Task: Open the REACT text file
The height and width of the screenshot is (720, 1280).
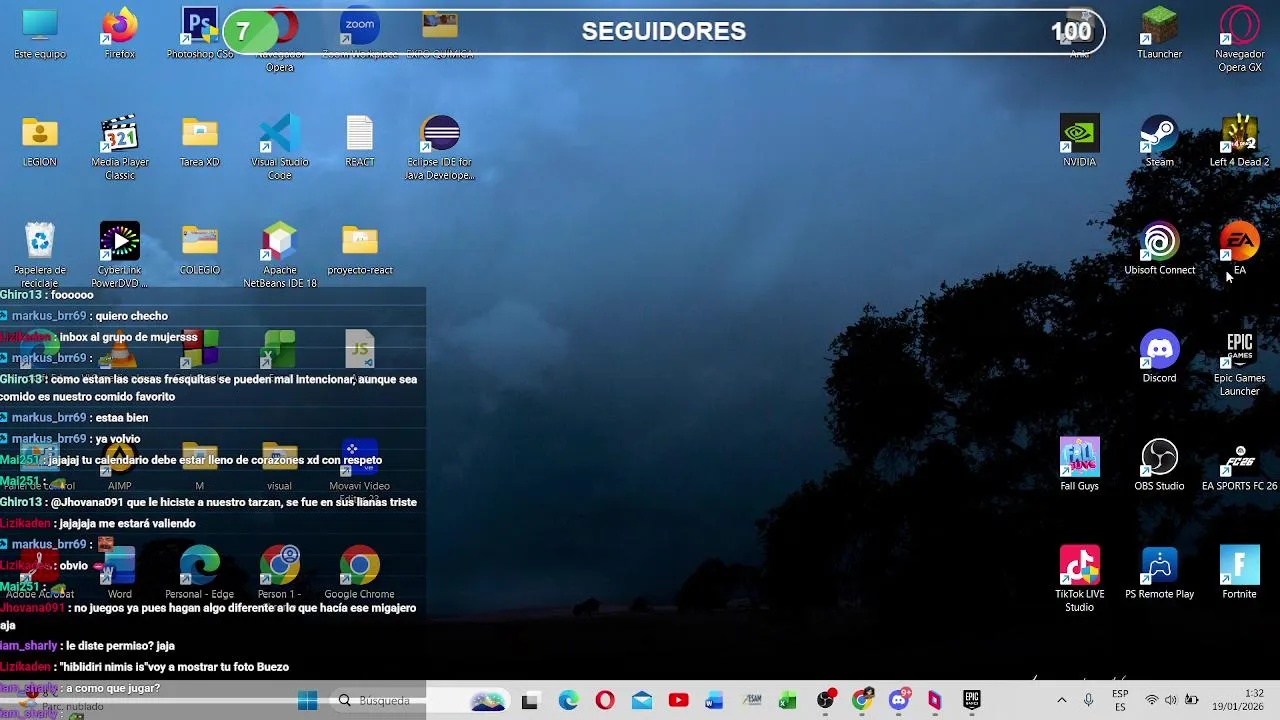Action: click(x=360, y=141)
